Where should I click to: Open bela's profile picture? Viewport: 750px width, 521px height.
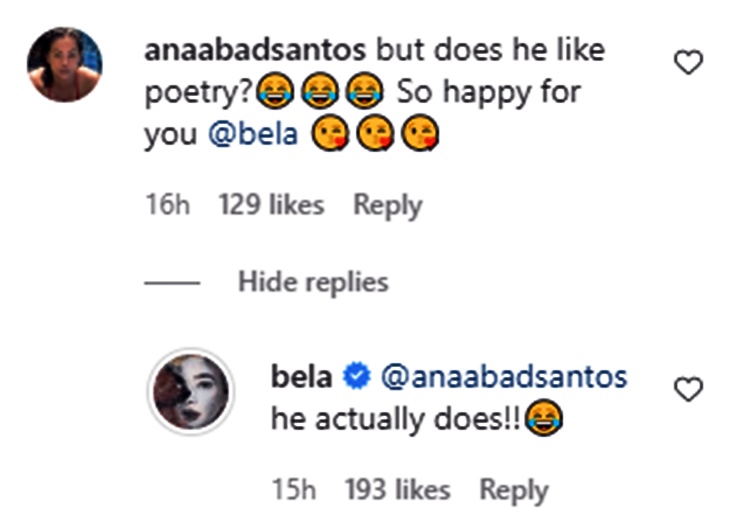point(190,391)
